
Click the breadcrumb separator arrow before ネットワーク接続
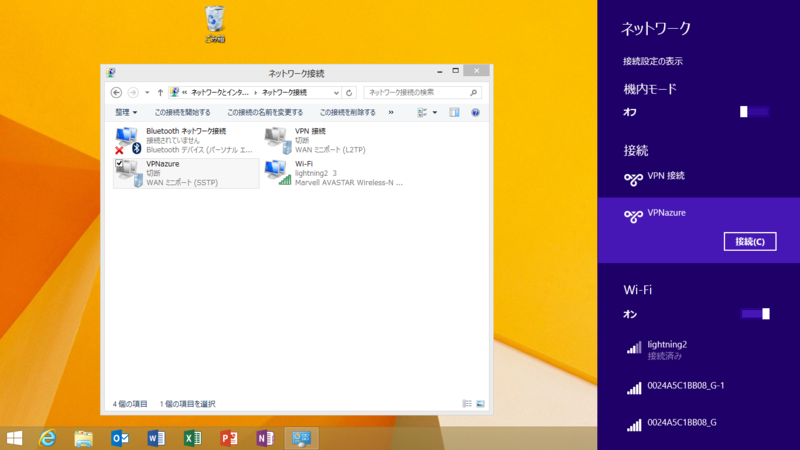256,92
